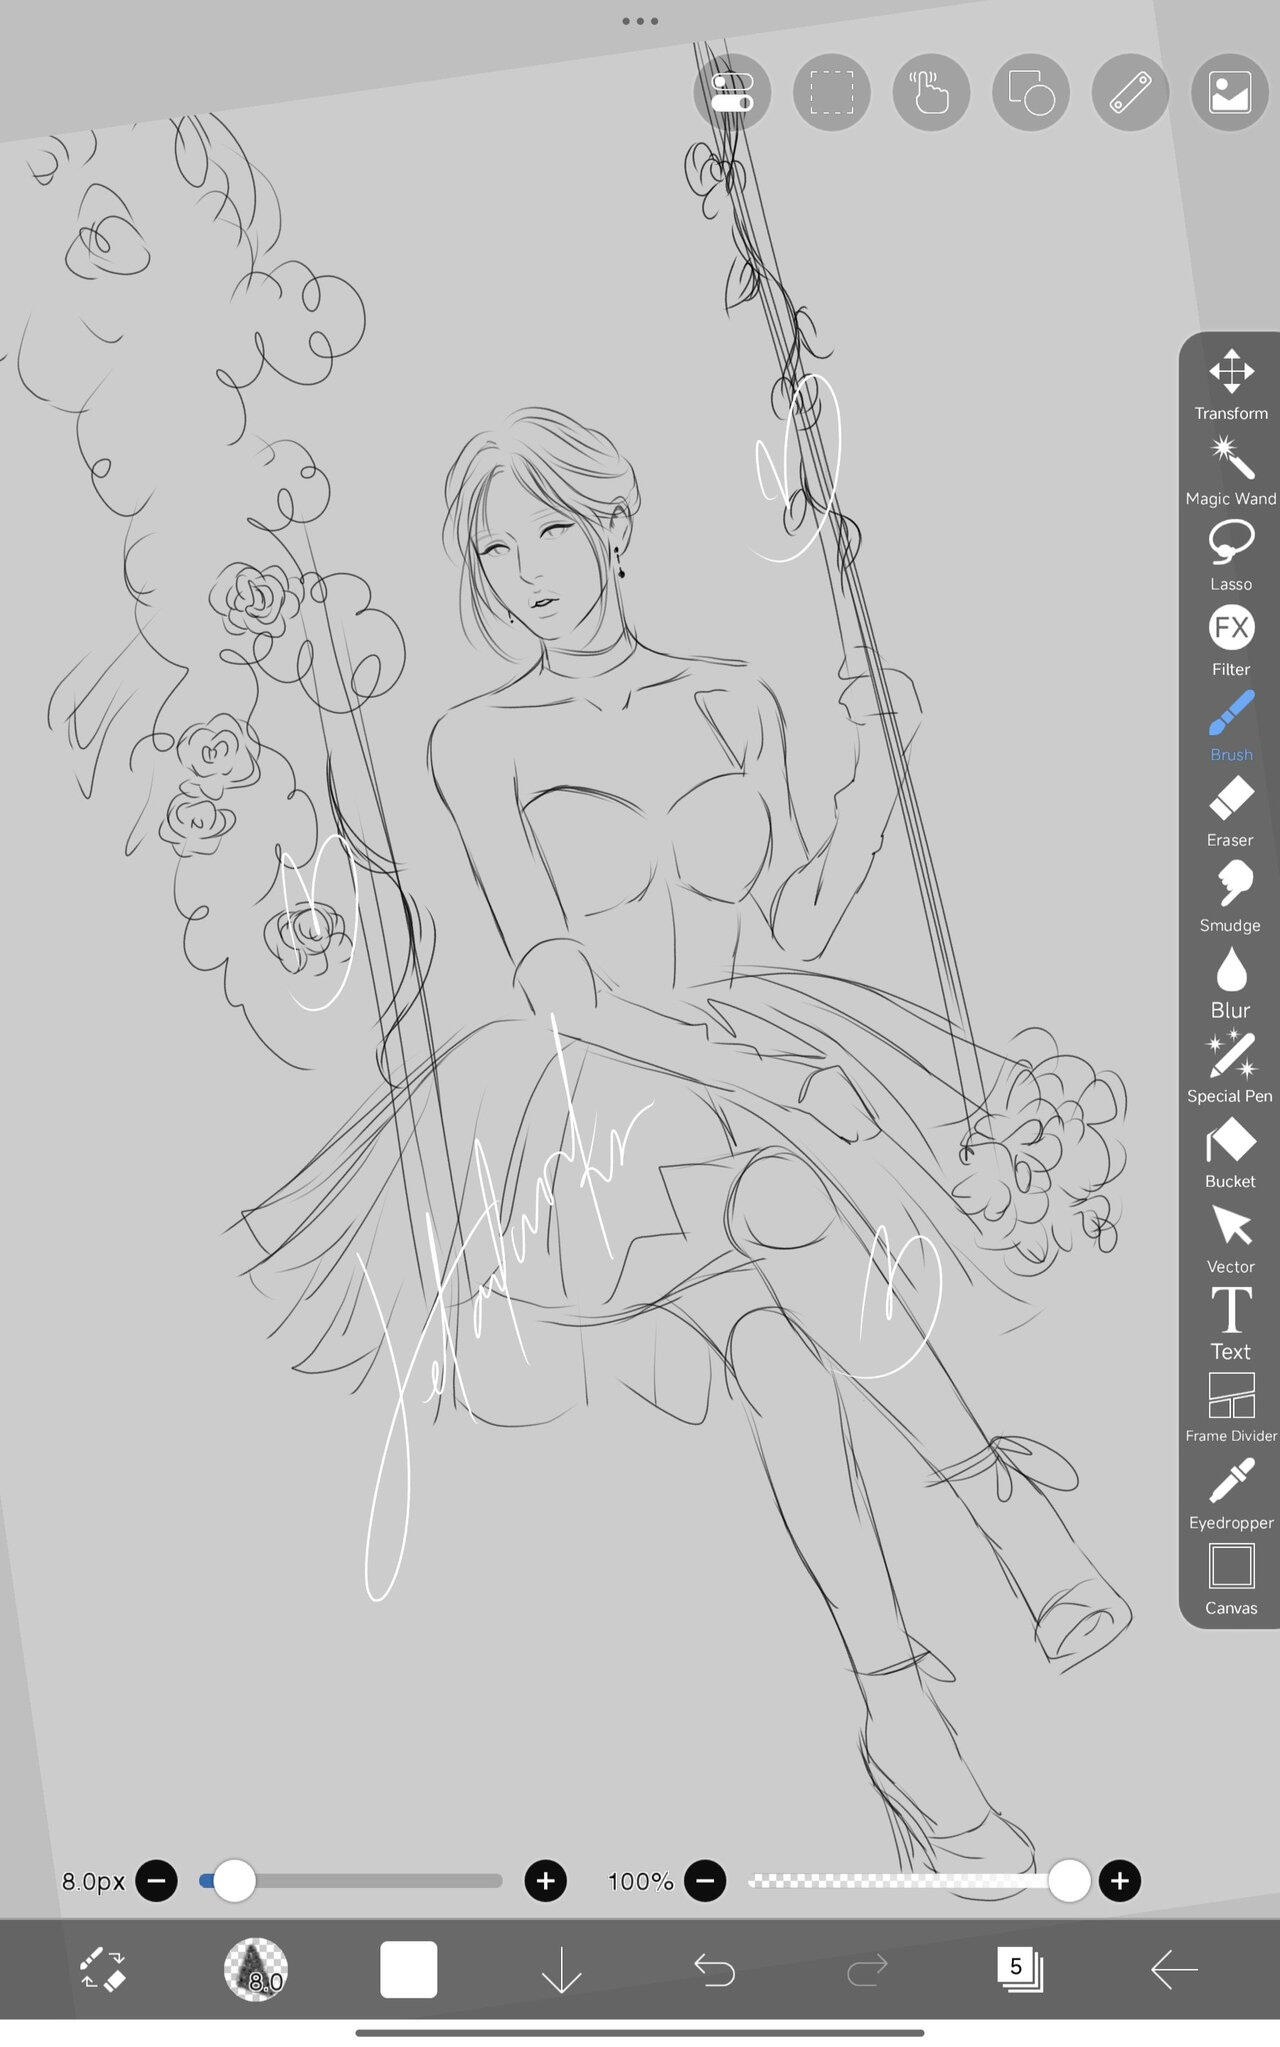Redo the undone stroke

[867, 1969]
